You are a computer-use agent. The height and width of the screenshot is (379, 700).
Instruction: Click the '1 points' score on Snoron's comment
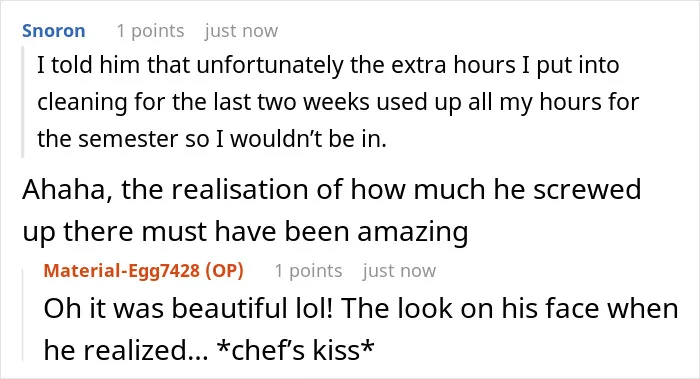pos(150,31)
